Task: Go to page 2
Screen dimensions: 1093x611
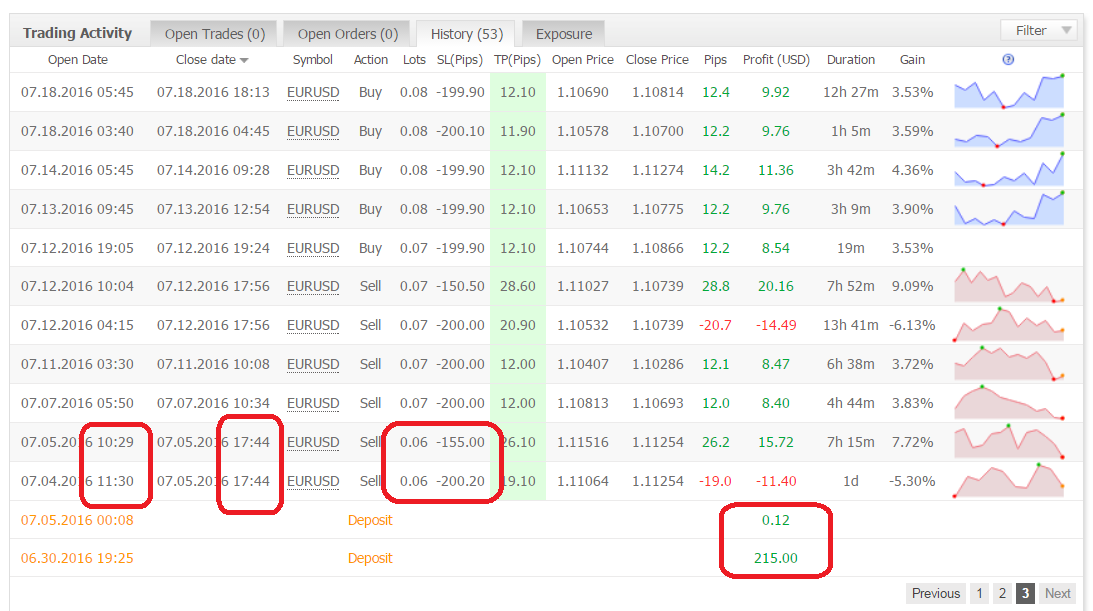Action: tap(1002, 594)
